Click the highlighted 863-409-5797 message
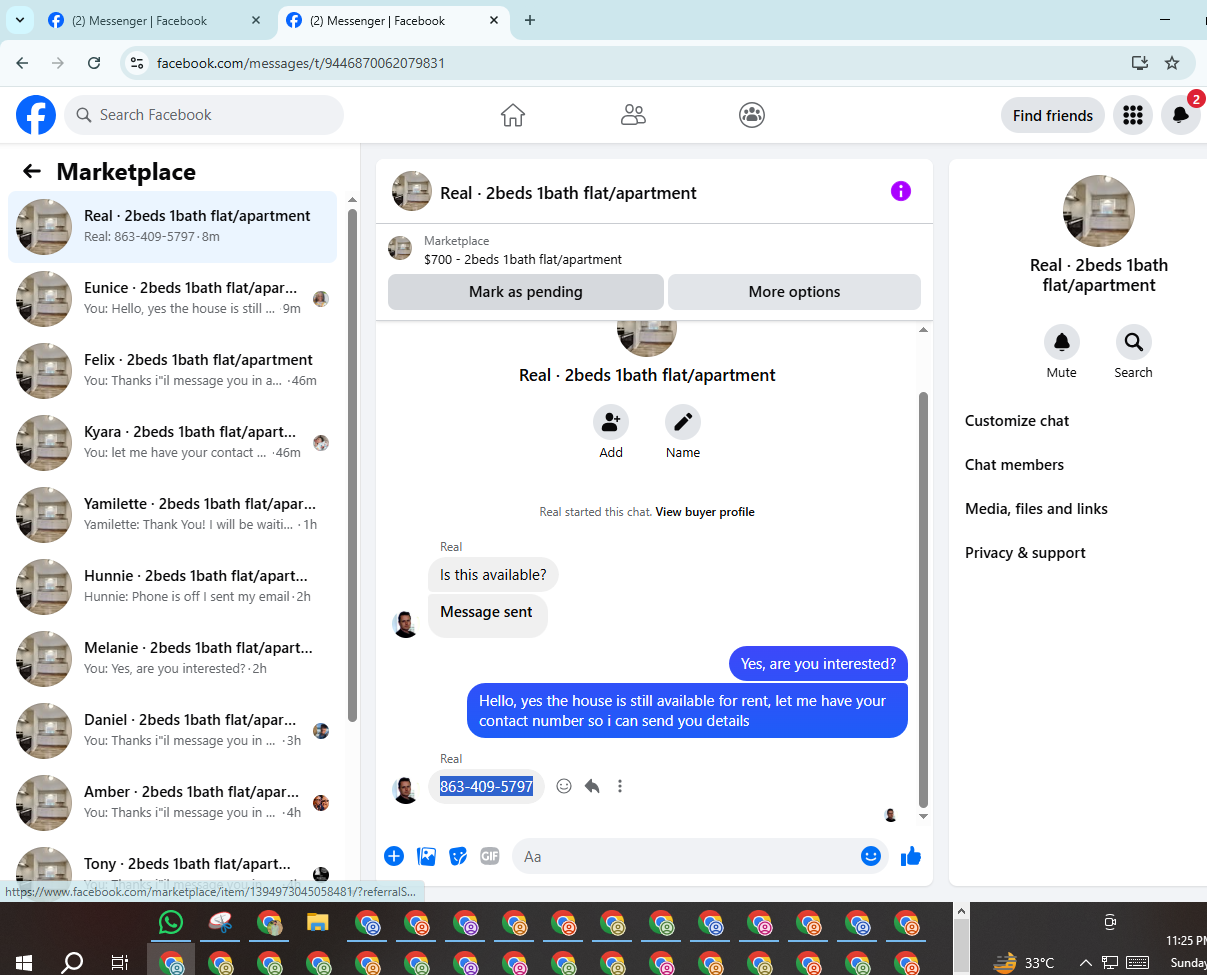Viewport: 1207px width, 975px height. 487,787
